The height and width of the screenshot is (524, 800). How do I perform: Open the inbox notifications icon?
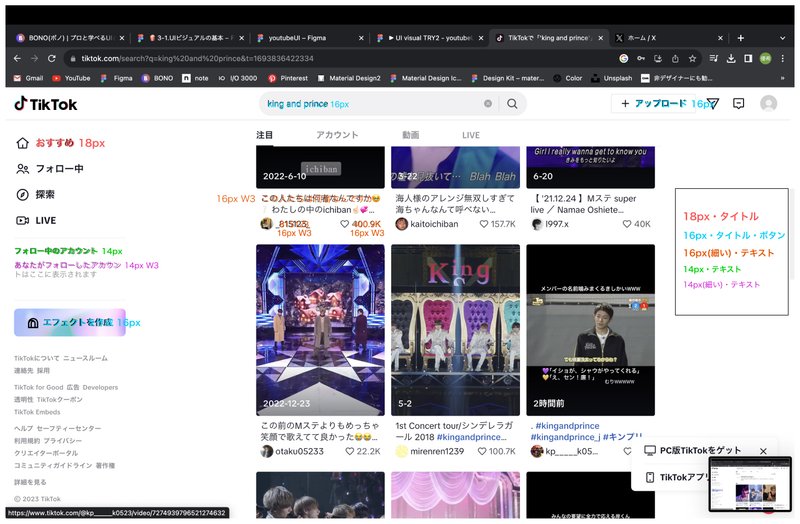(738, 104)
